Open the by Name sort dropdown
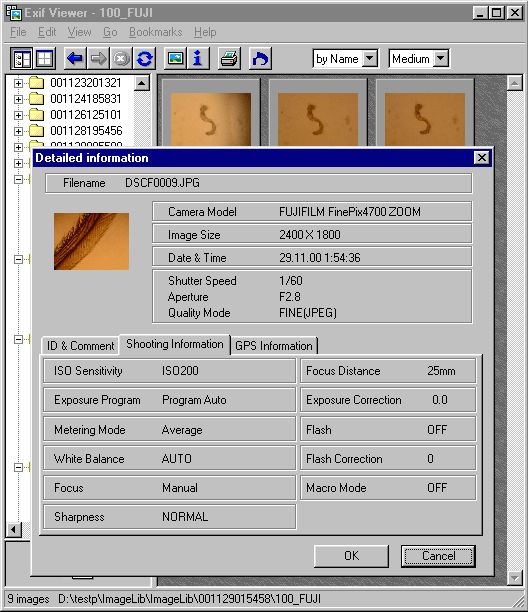 [x=370, y=59]
